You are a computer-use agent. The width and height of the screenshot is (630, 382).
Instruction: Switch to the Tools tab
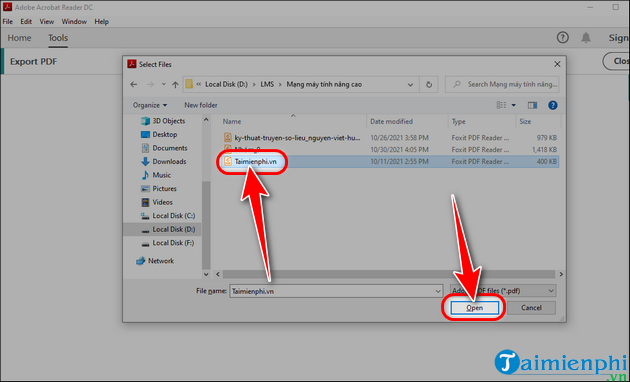coord(58,38)
